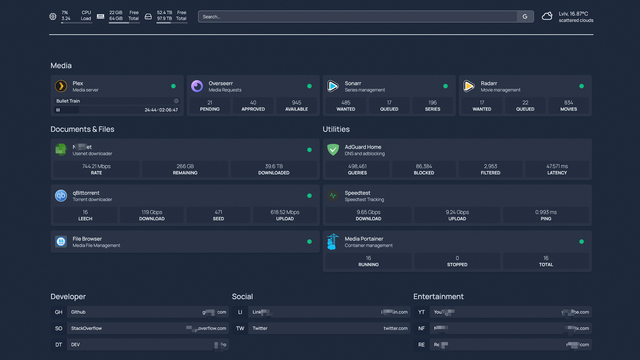Click the qBittorrent LEECH count

85,215
